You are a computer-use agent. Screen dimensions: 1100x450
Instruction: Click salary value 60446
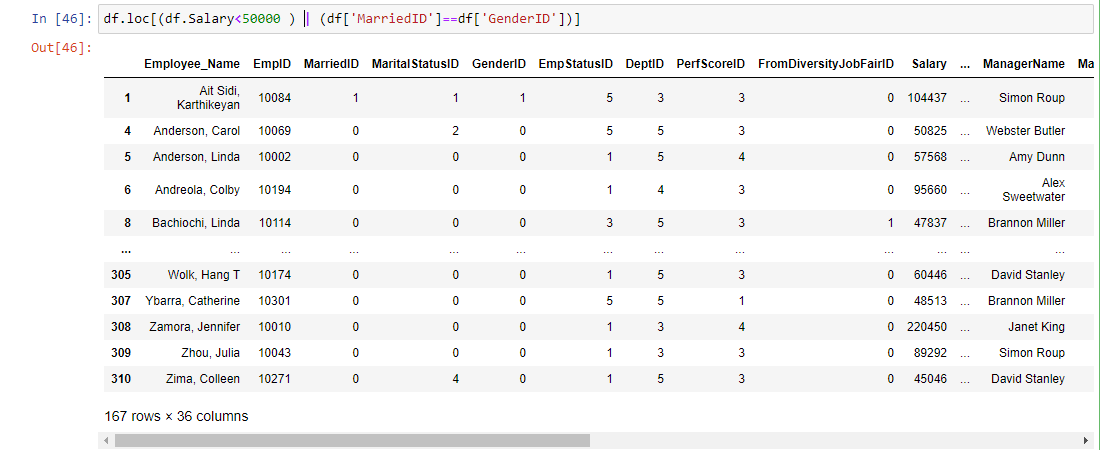[930, 274]
